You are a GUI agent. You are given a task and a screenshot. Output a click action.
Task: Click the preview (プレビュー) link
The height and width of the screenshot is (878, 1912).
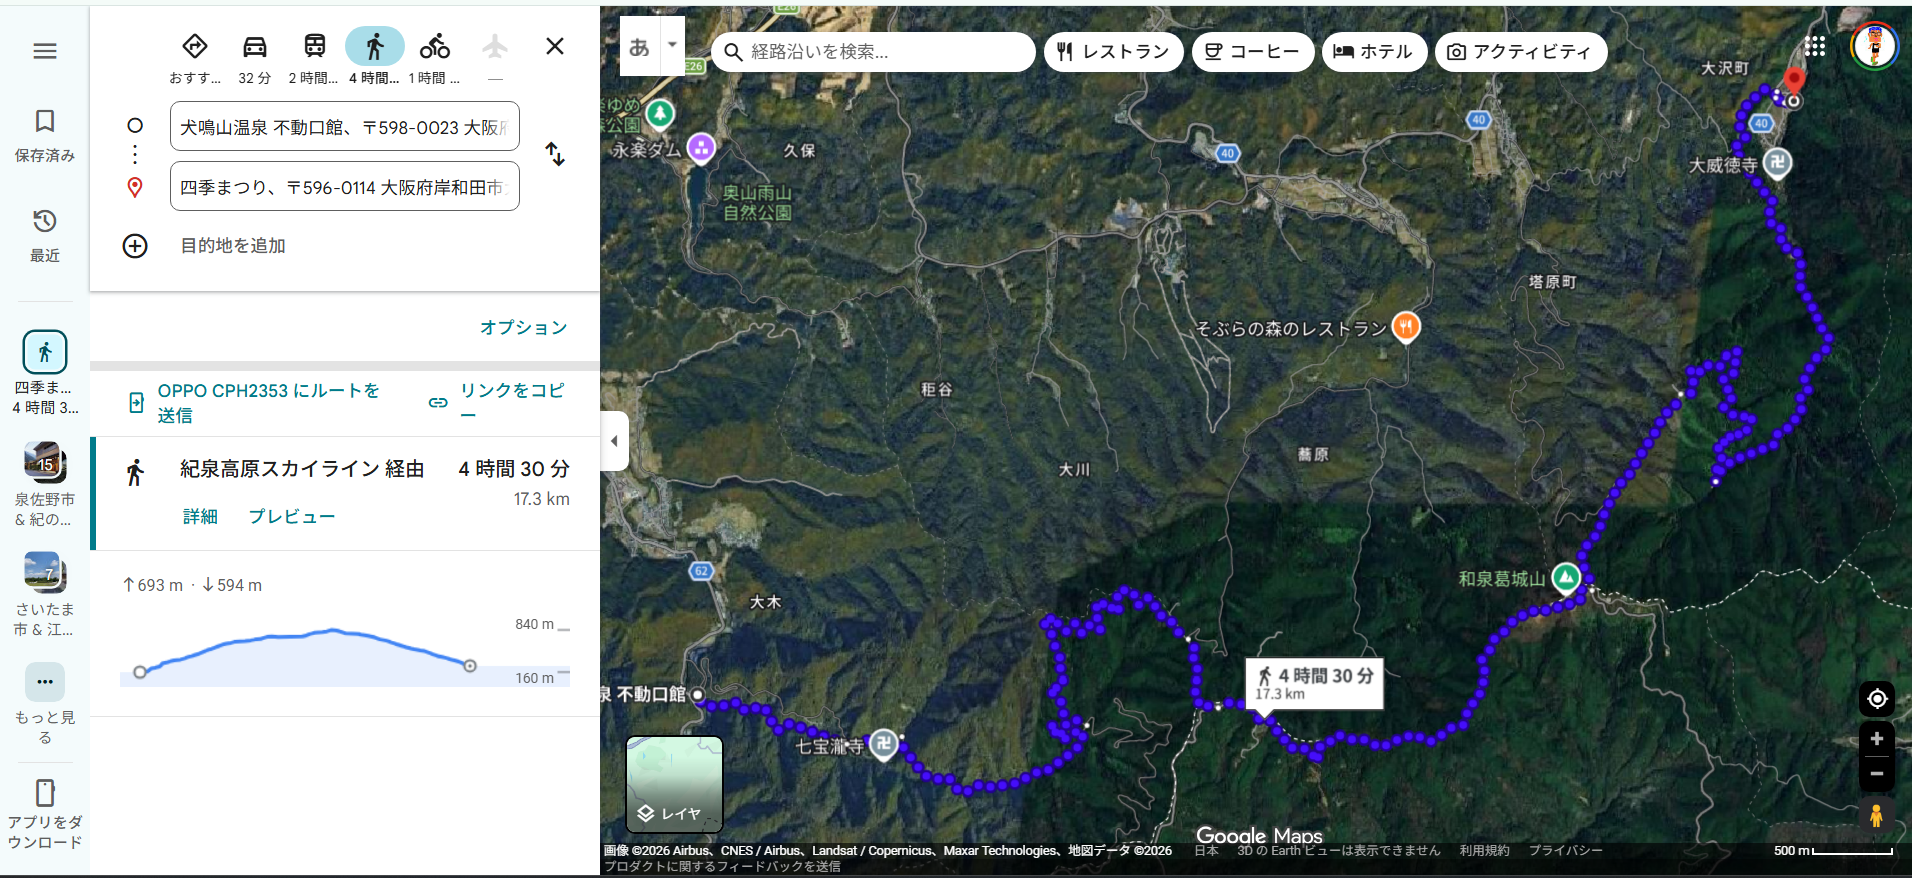(x=291, y=516)
